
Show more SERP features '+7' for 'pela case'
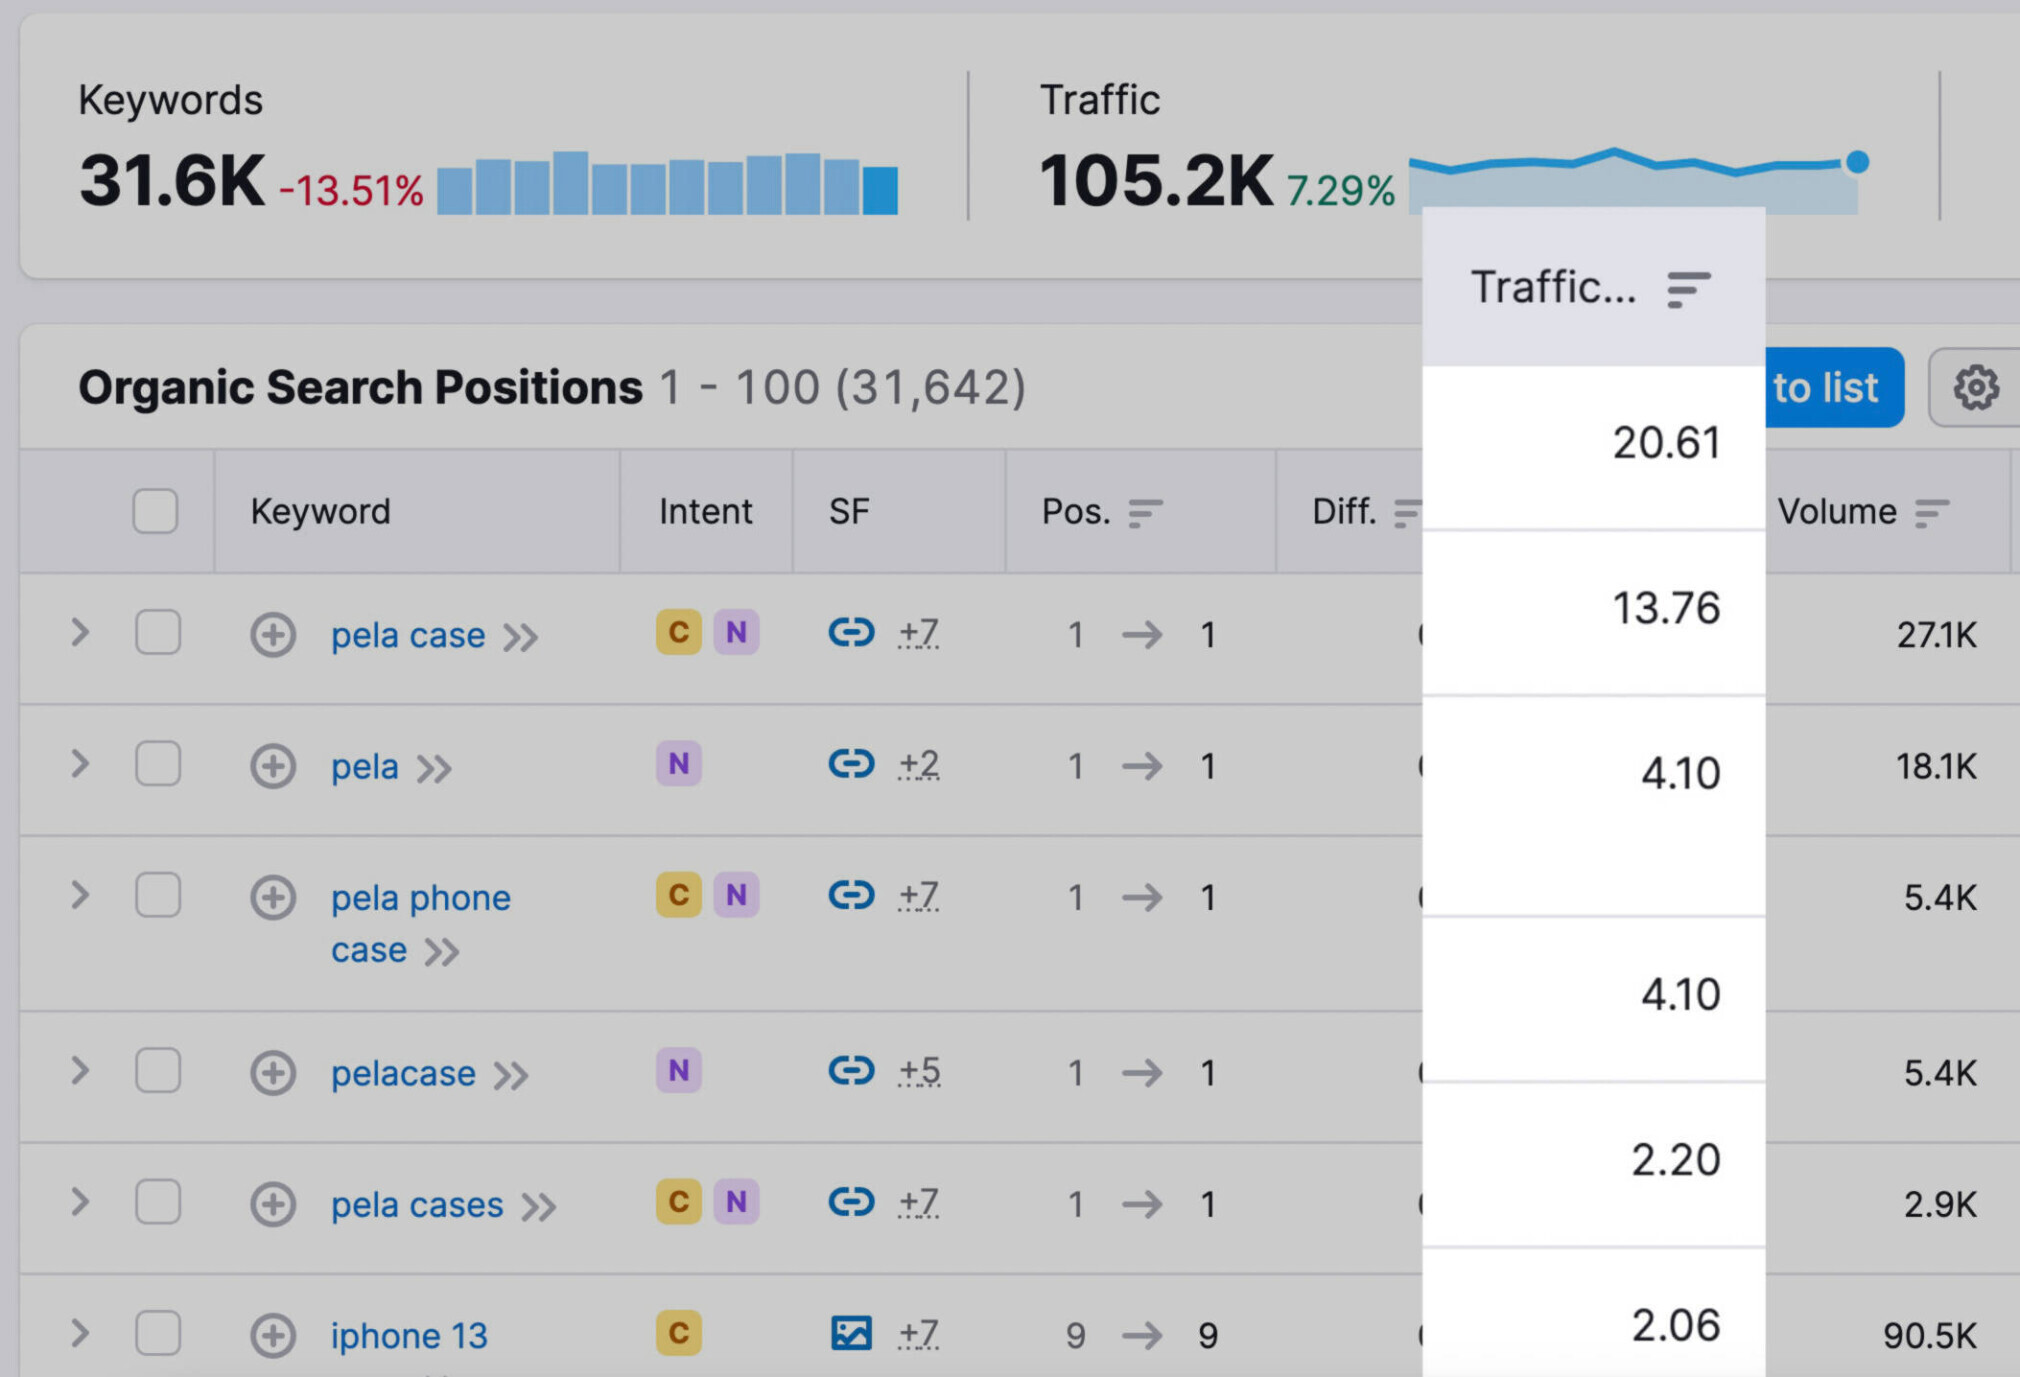point(918,633)
